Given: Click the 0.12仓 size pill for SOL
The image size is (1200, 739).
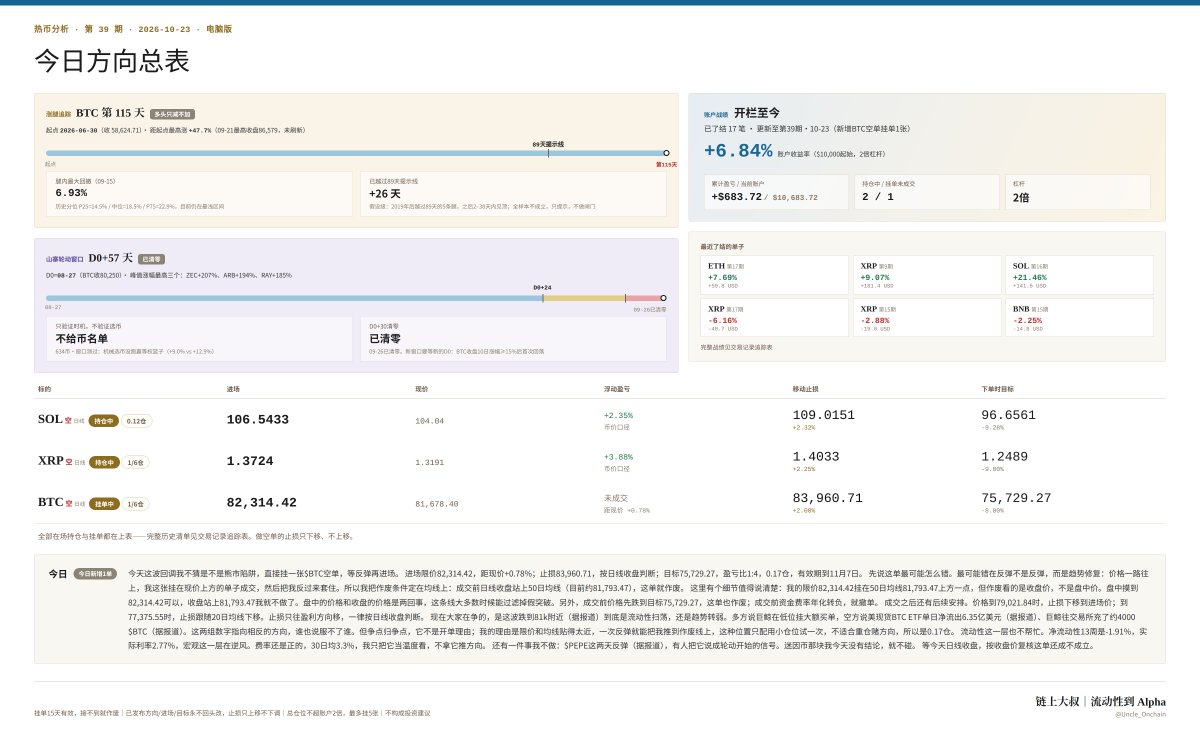Looking at the screenshot, I should pyautogui.click(x=137, y=421).
